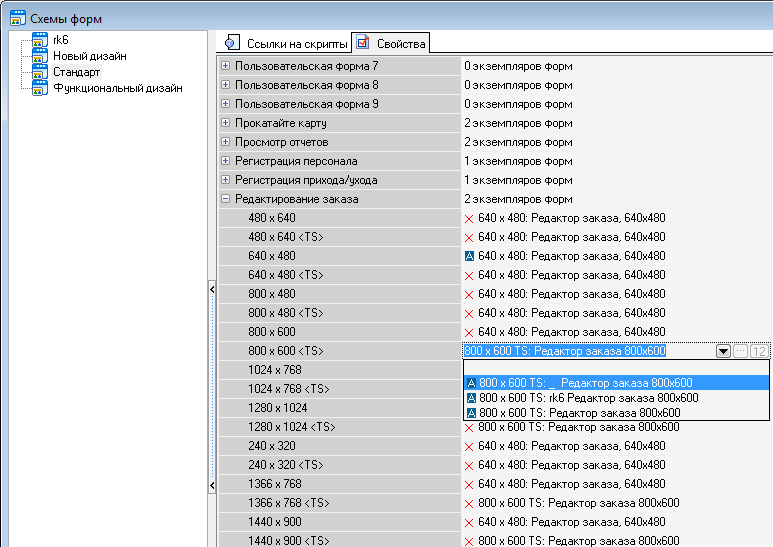The height and width of the screenshot is (547, 773).
Task: Click the Функциональный дизайн scheme icon
Action: coord(39,88)
